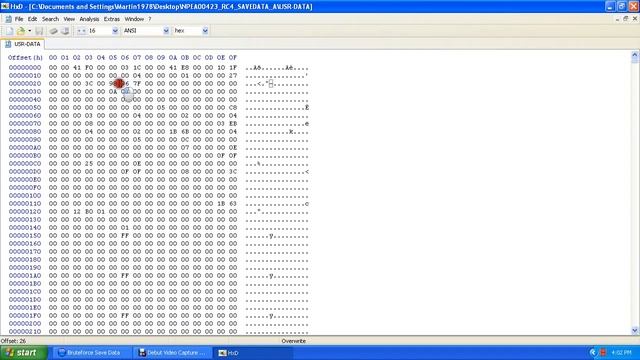Click scrollbar down arrow in hex view
This screenshot has height=360, width=640.
635,331
